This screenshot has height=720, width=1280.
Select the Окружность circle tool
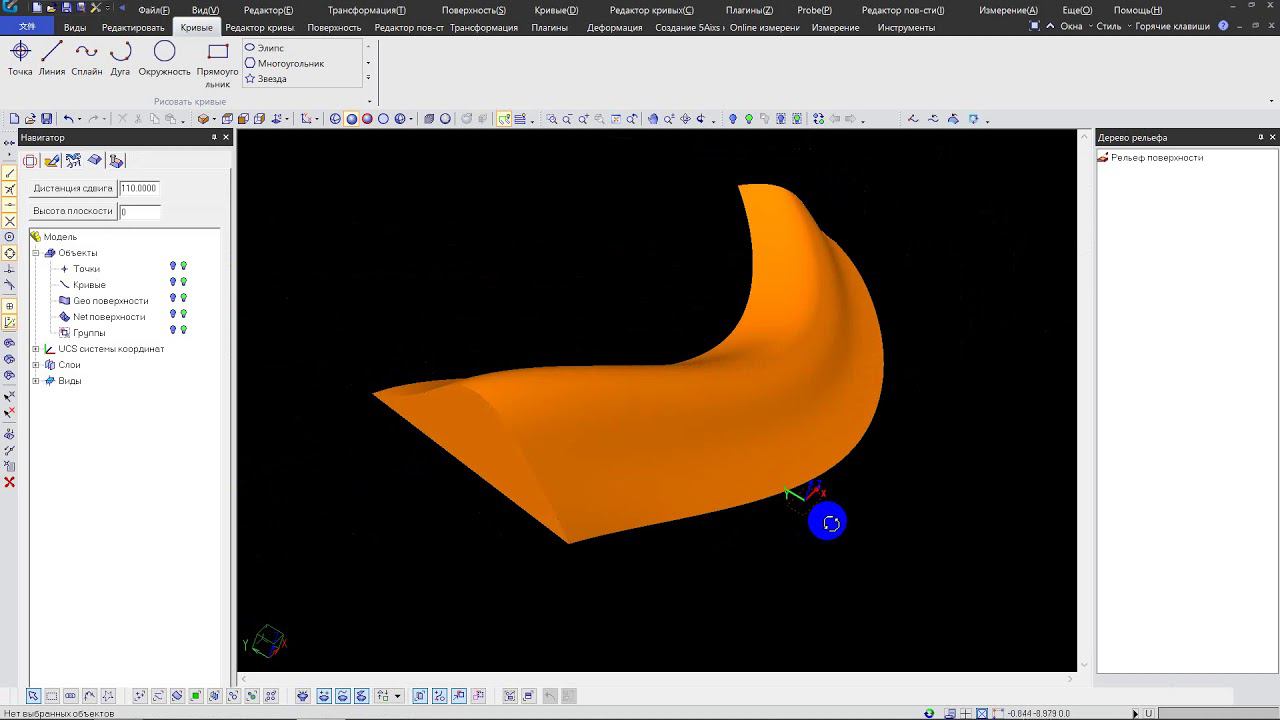164,58
